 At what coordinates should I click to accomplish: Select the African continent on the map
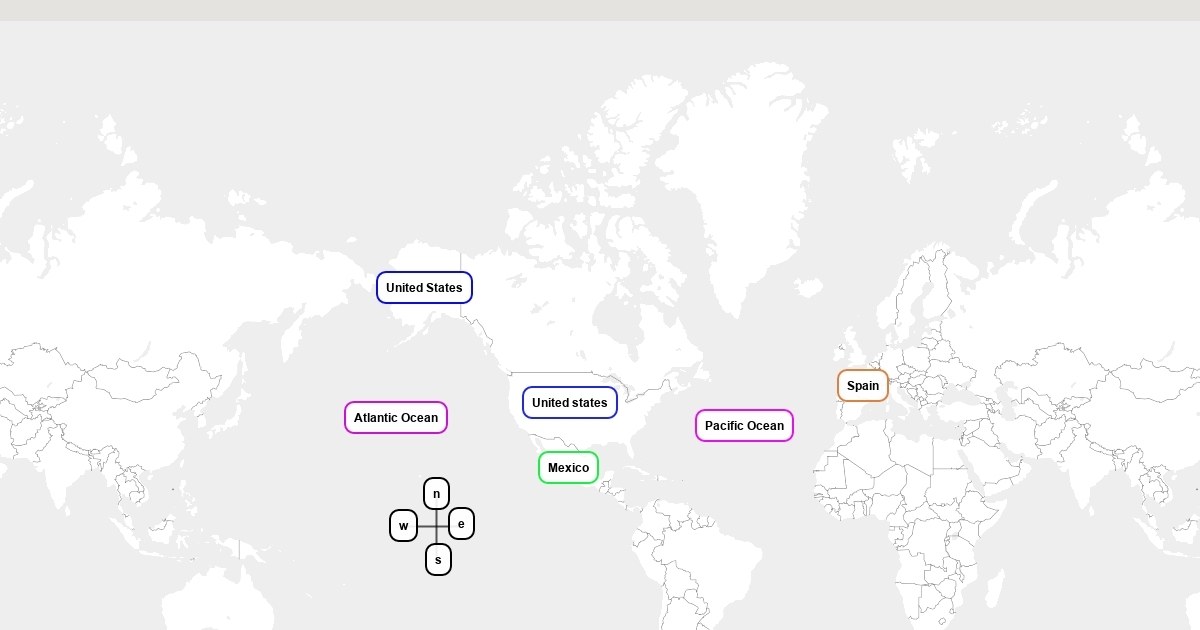tap(900, 500)
